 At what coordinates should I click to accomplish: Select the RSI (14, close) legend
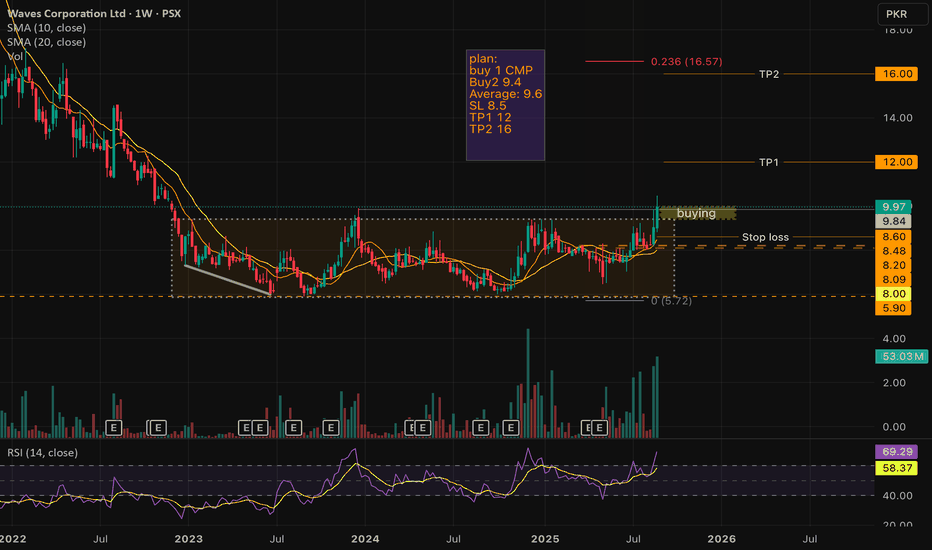[x=42, y=452]
